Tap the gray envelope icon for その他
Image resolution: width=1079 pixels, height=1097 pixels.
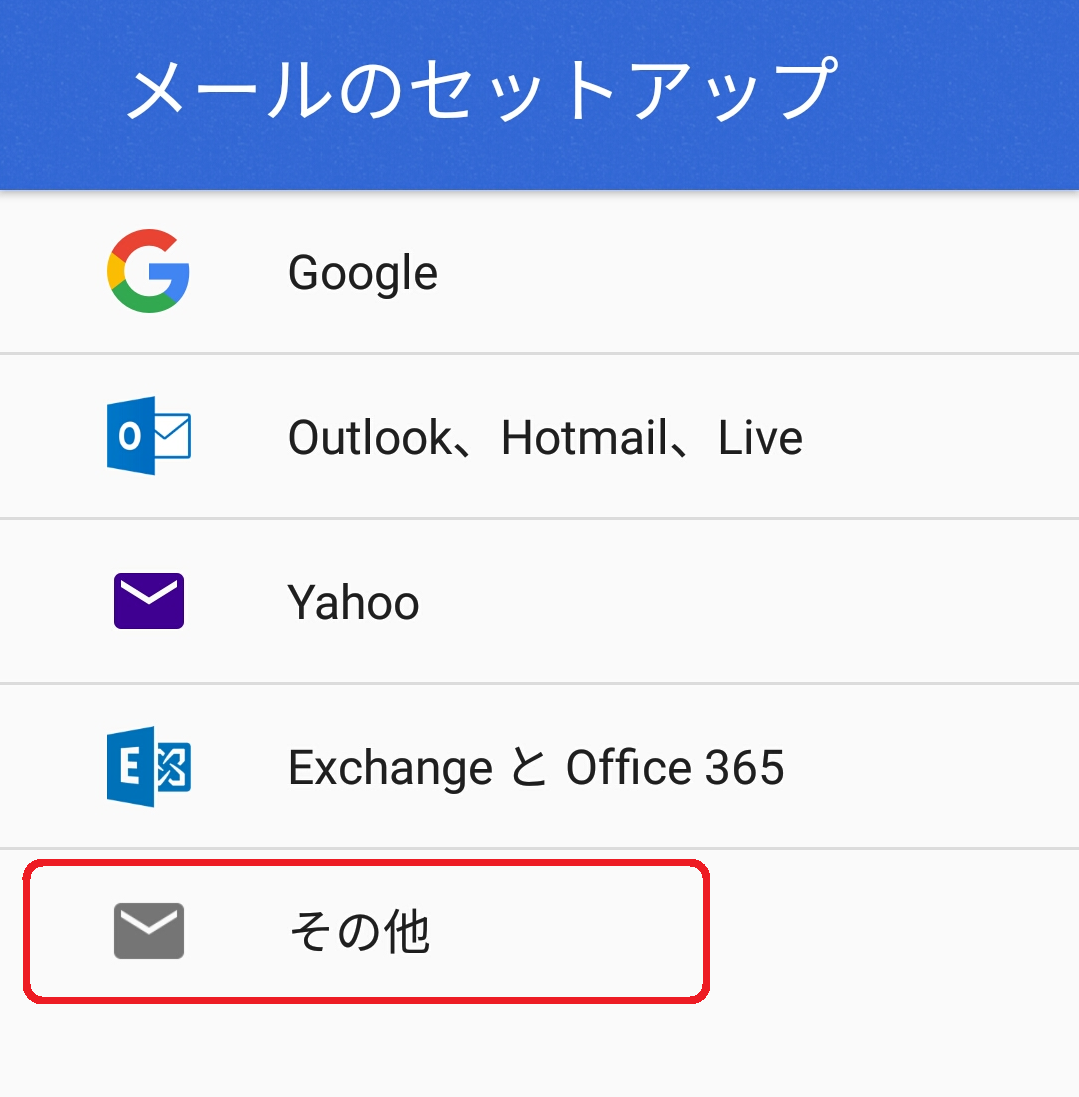tap(148, 931)
